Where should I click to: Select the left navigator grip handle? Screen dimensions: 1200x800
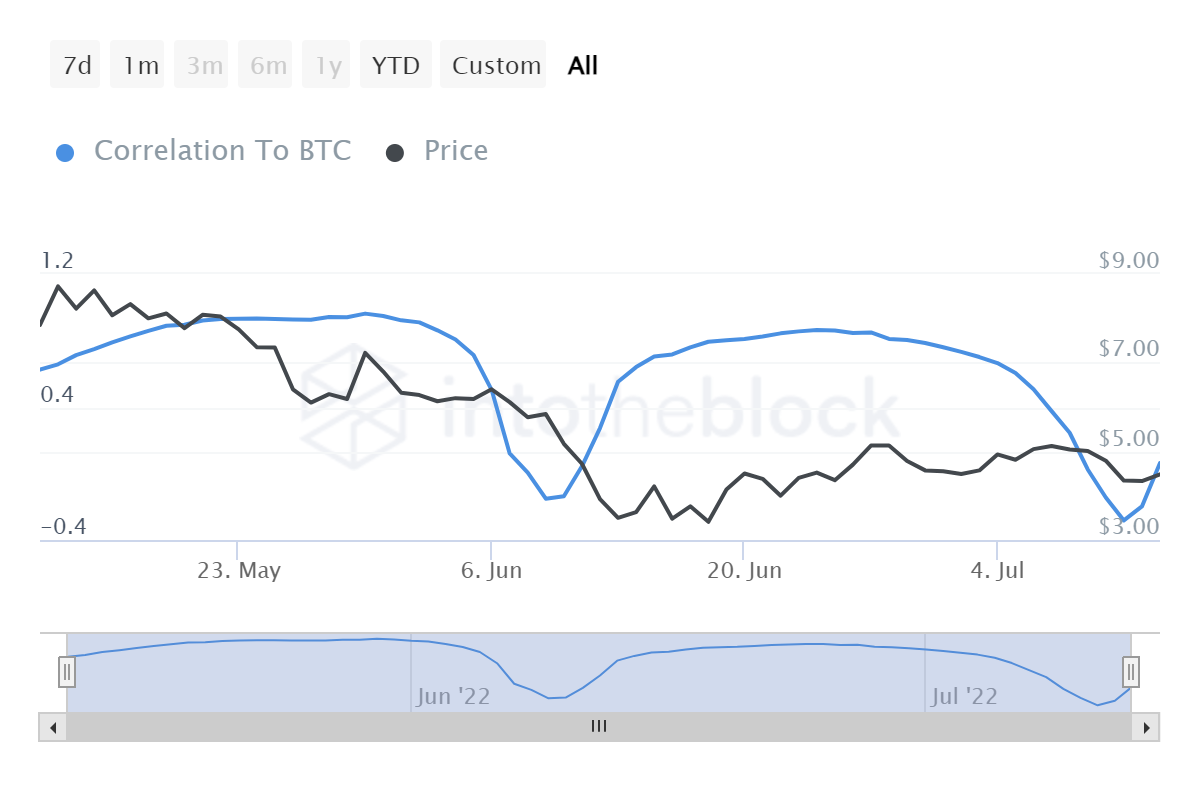pos(66,672)
